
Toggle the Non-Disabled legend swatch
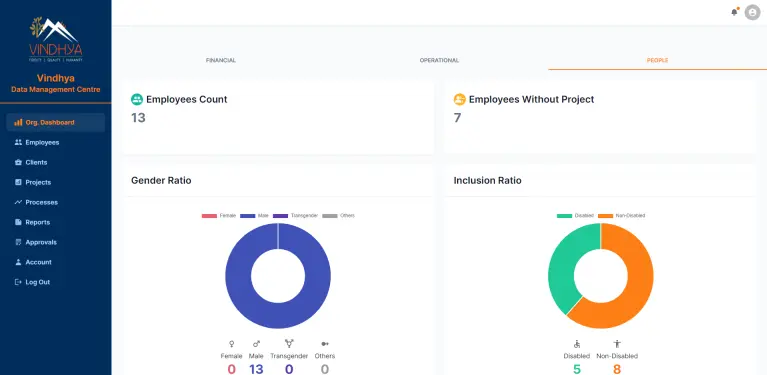(606, 216)
